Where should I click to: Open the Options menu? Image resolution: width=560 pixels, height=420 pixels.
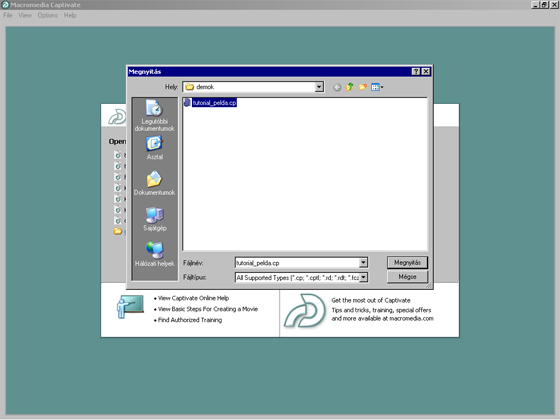pyautogui.click(x=48, y=15)
